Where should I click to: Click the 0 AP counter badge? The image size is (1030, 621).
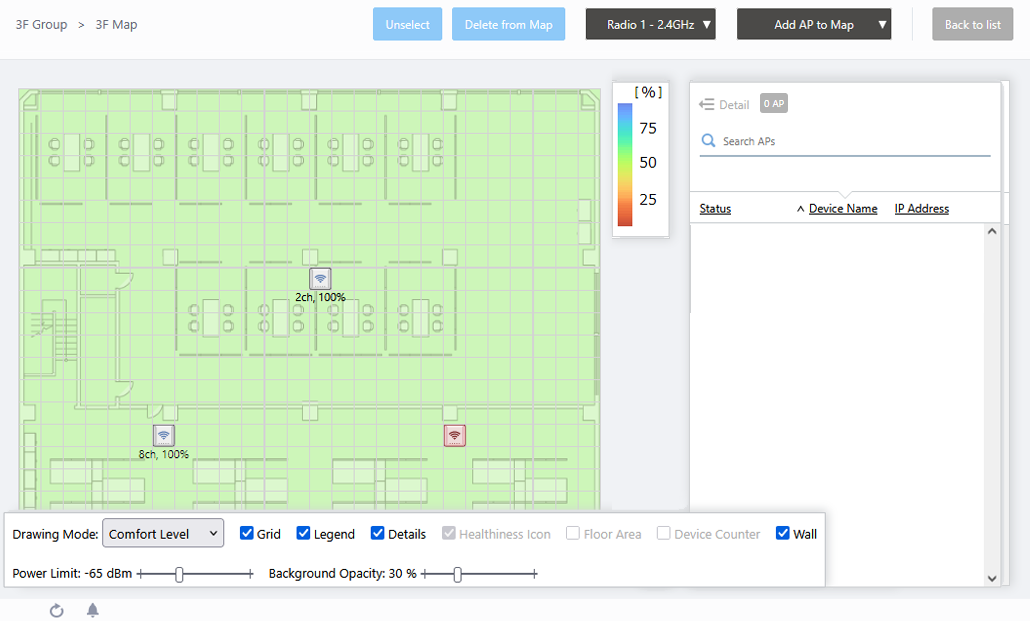coord(773,103)
